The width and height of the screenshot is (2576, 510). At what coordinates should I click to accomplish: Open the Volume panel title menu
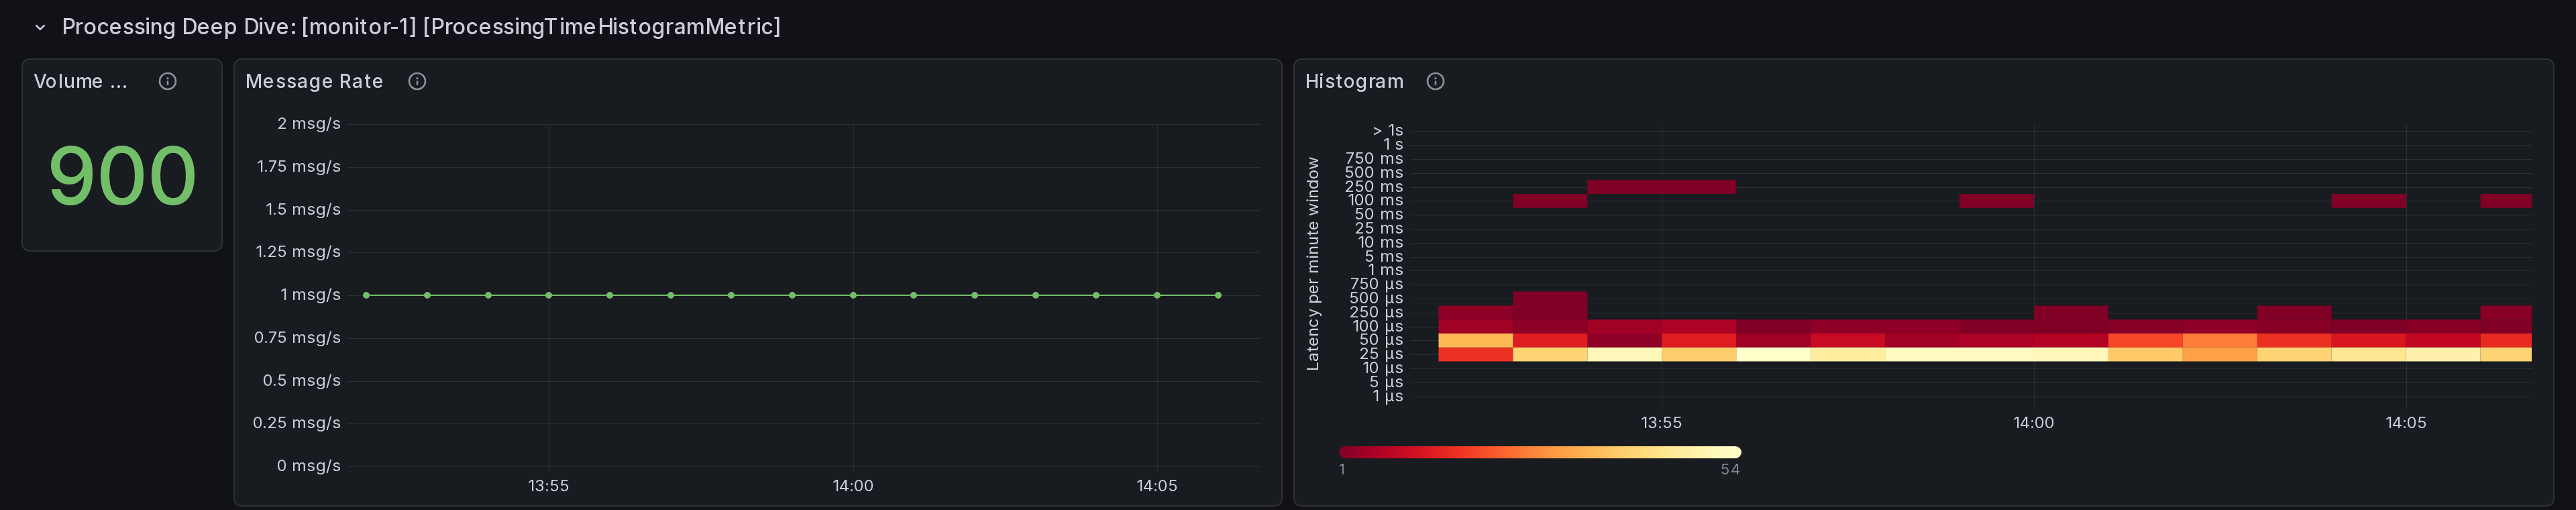[80, 81]
